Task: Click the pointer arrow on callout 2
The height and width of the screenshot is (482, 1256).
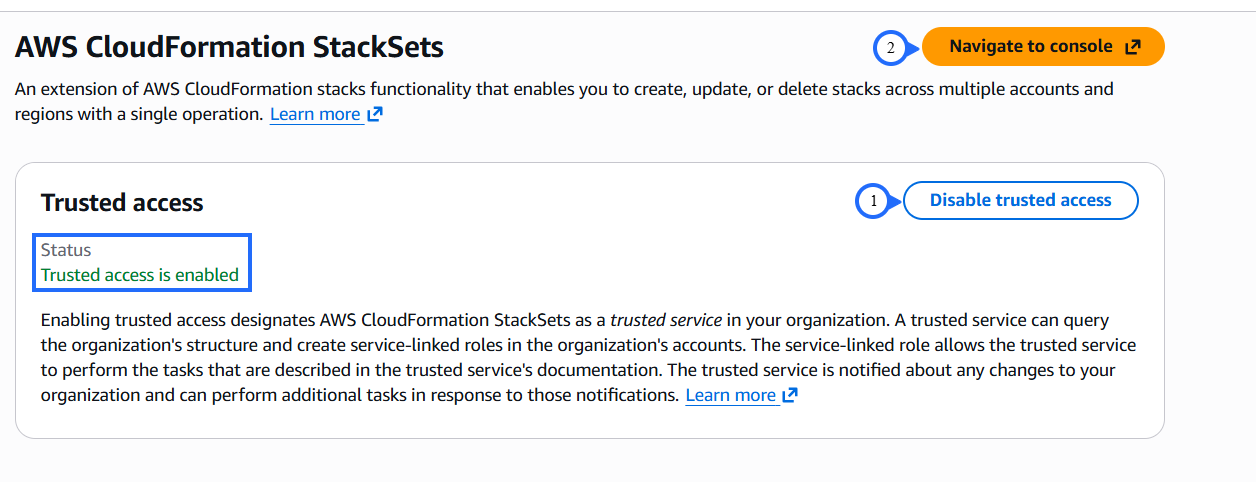Action: click(x=915, y=47)
